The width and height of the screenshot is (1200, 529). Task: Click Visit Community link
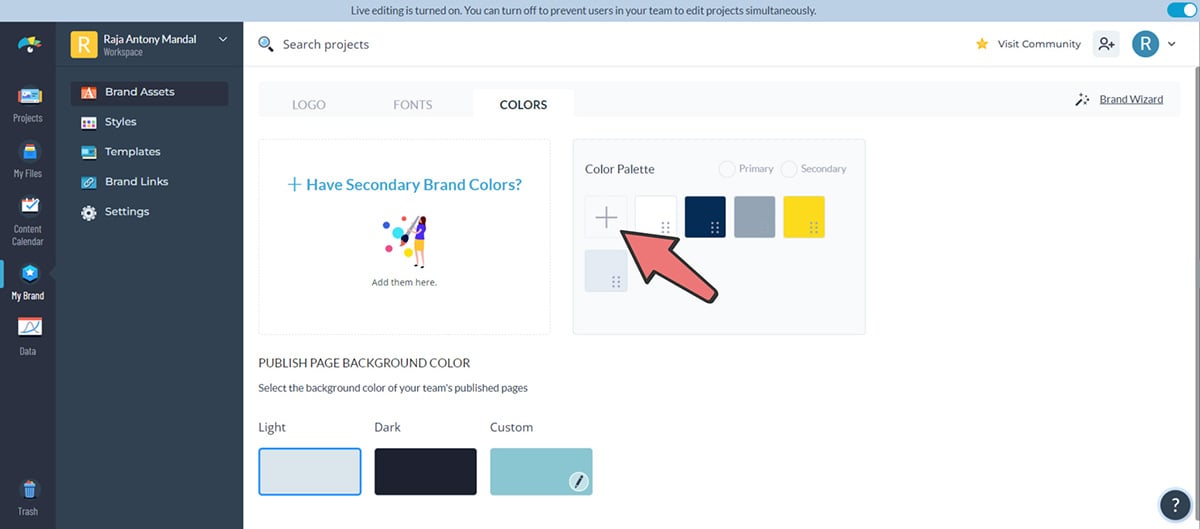(1038, 44)
